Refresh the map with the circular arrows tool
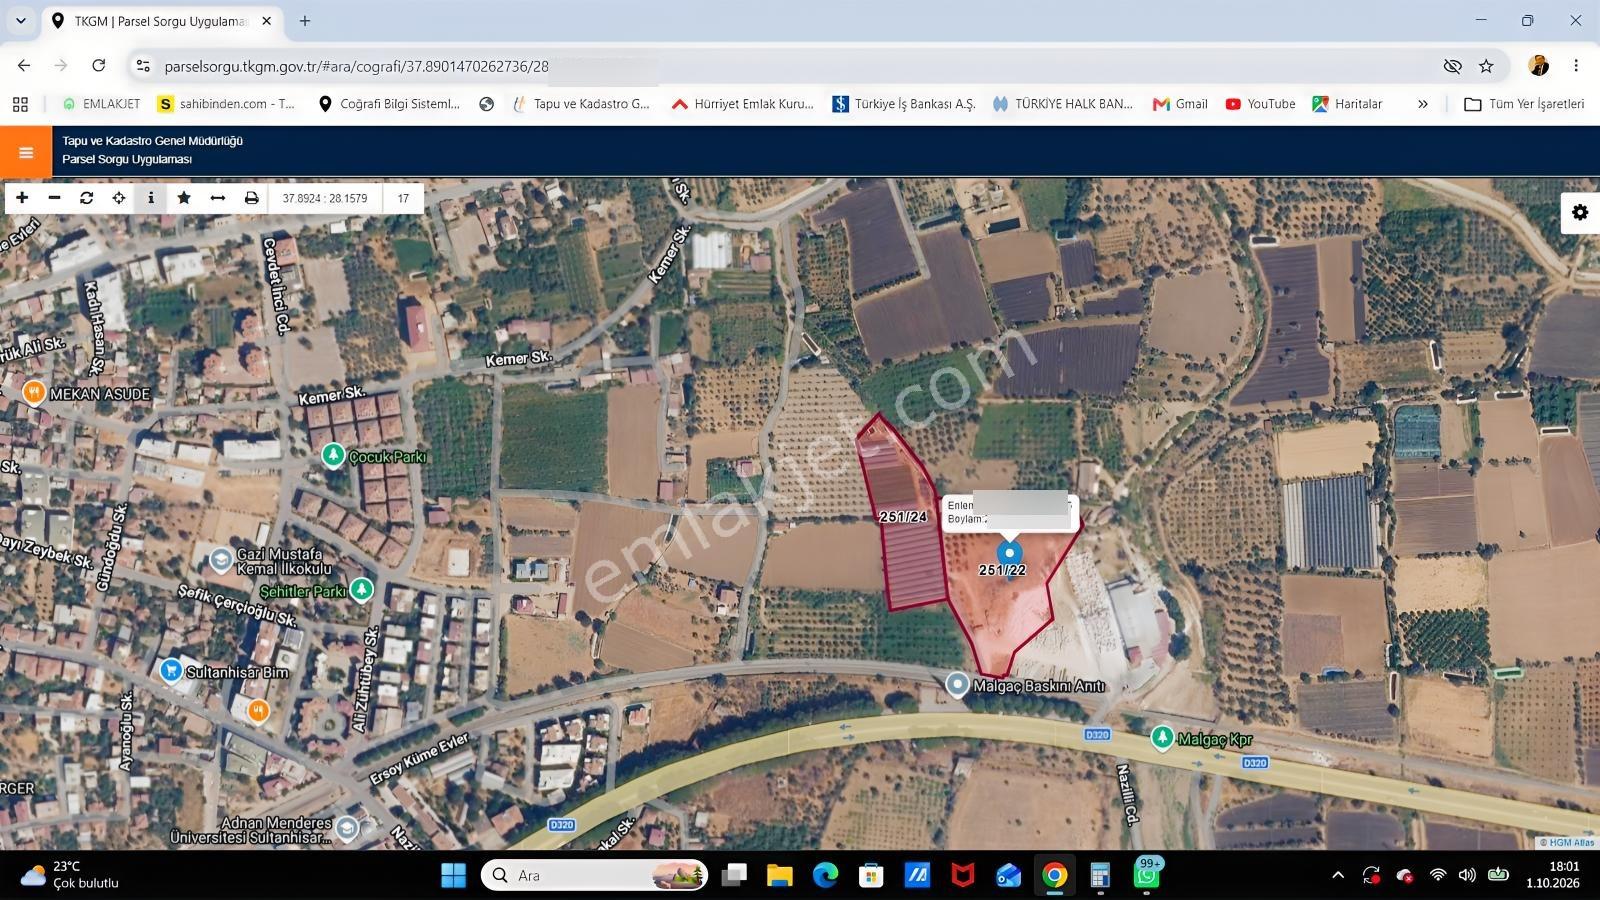1600x900 pixels. (x=87, y=198)
